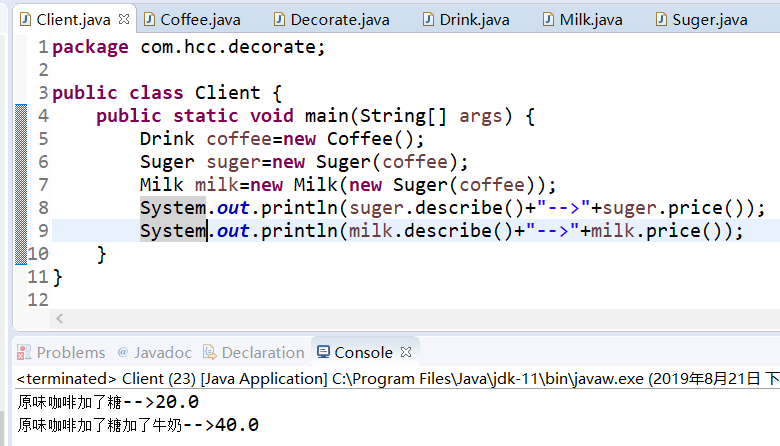This screenshot has height=446, width=780.
Task: Click the class name Client on line 3
Action: (227, 93)
